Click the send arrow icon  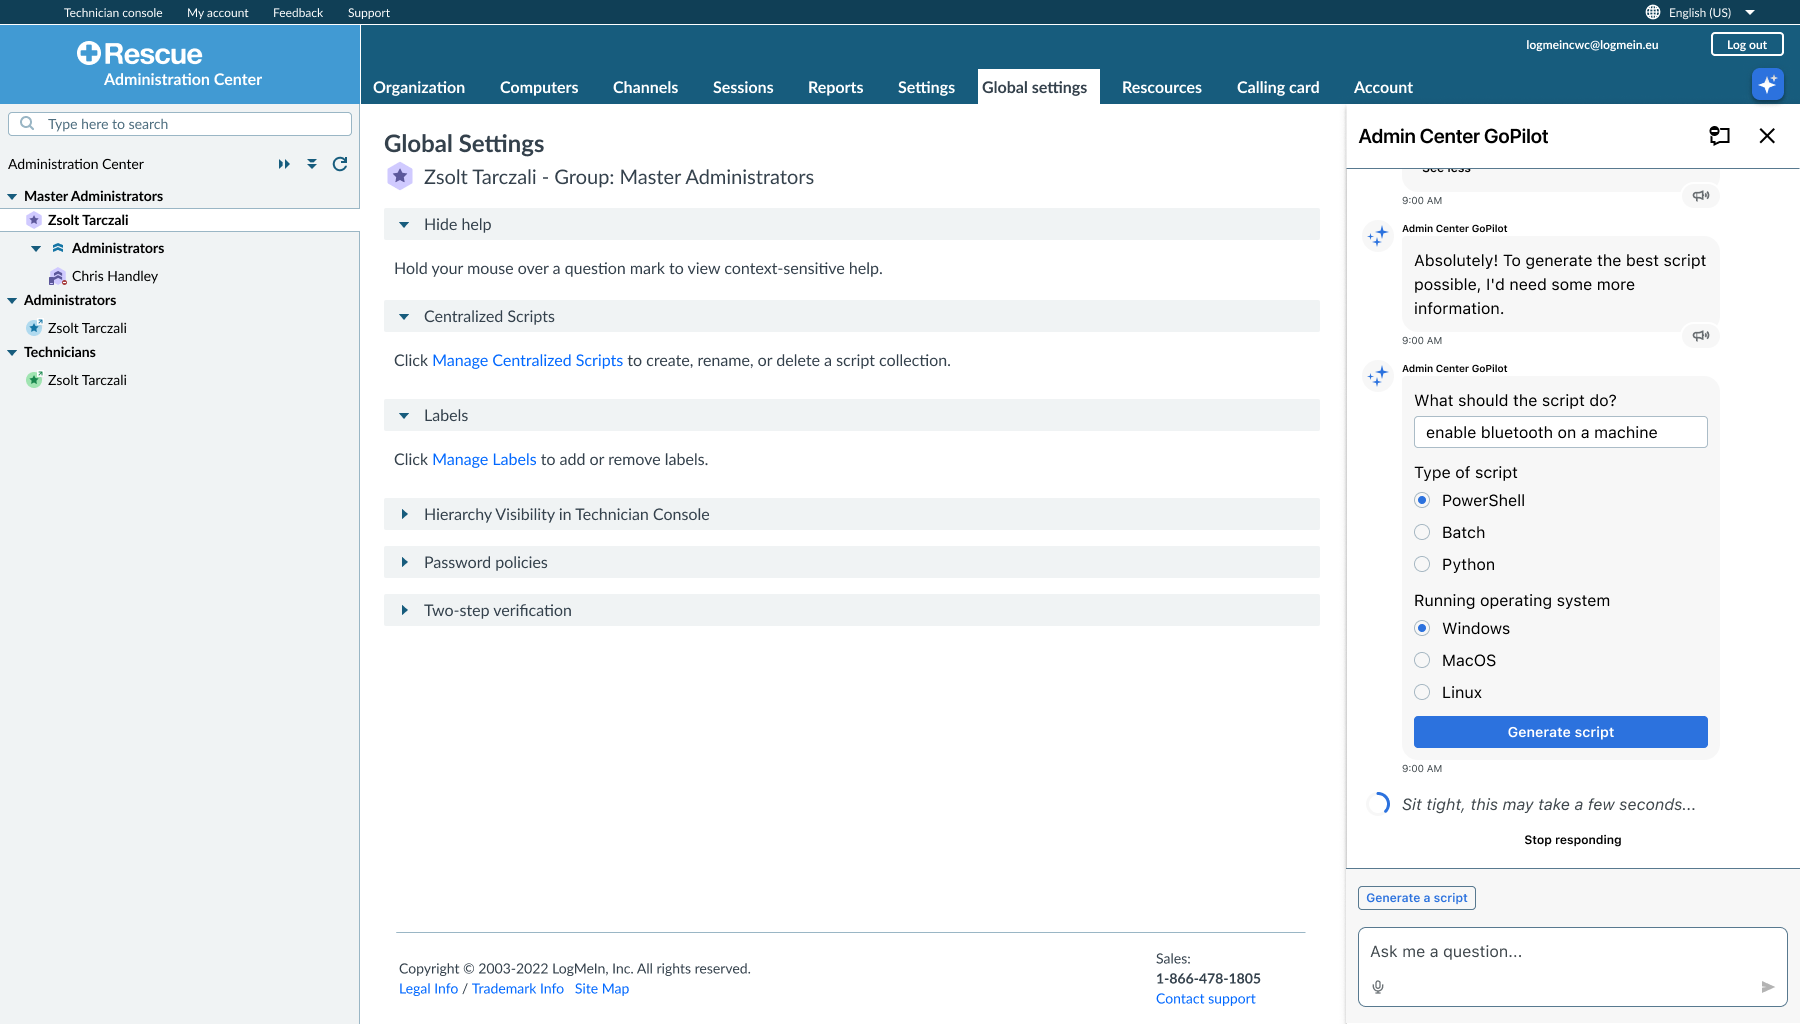point(1767,987)
